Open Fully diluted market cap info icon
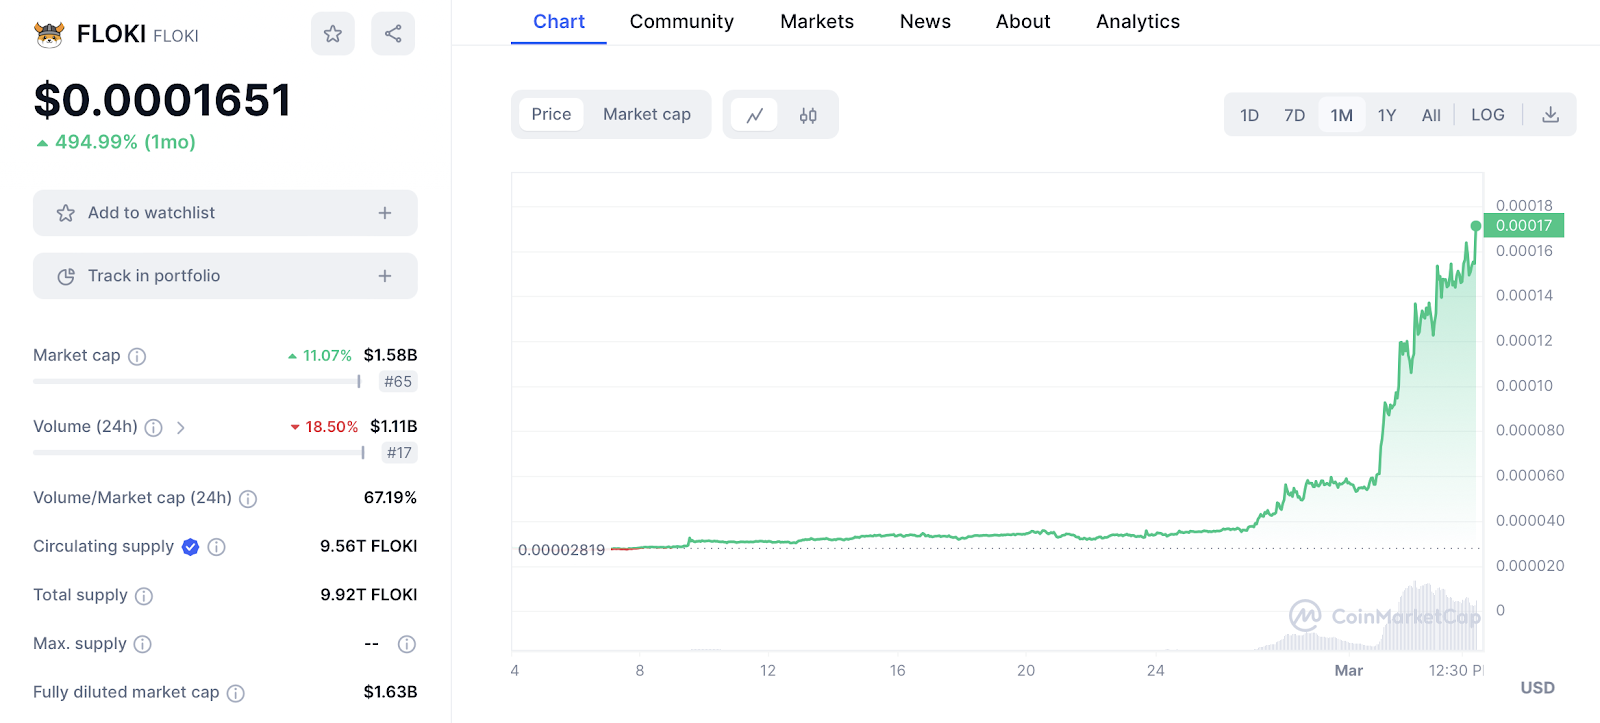Viewport: 1600px width, 723px height. coord(235,693)
